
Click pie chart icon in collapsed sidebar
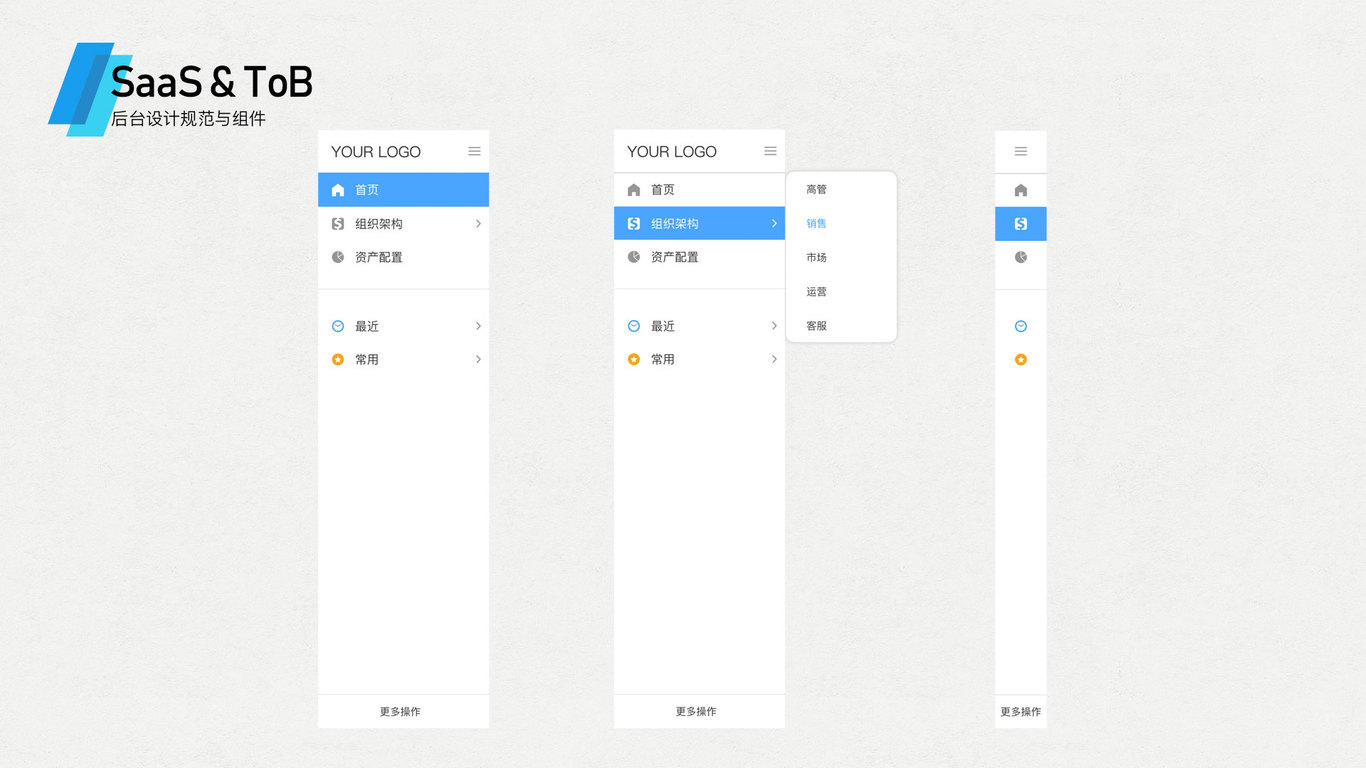(x=1021, y=257)
